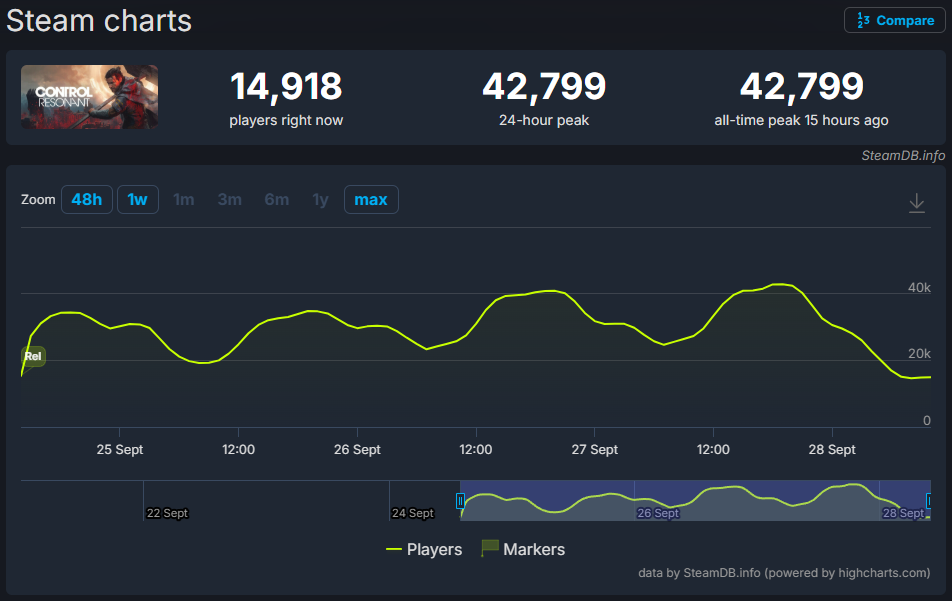The height and width of the screenshot is (601, 952).
Task: Click the 27 Sept axis label
Action: pyautogui.click(x=594, y=450)
